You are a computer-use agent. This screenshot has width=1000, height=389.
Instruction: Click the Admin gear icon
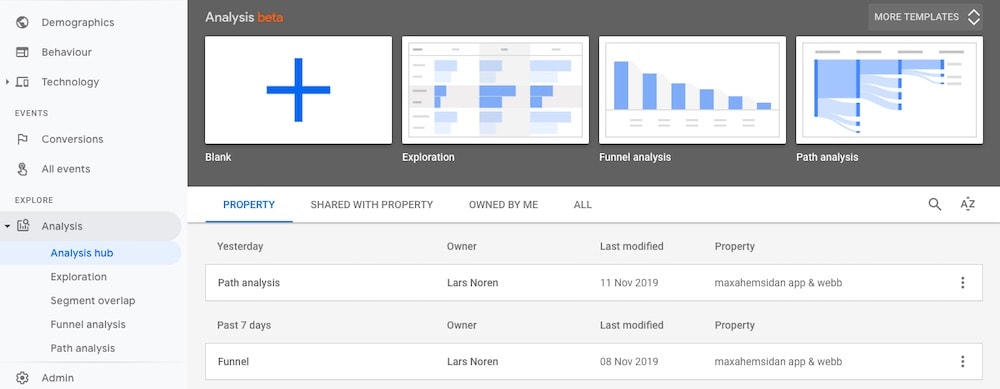click(x=22, y=378)
